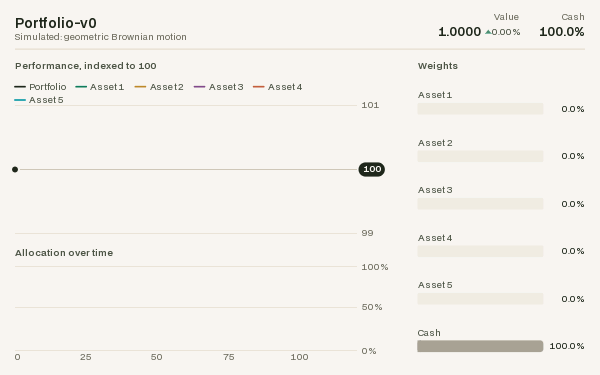Toggle Portfolio series in chart legend

click(x=40, y=87)
